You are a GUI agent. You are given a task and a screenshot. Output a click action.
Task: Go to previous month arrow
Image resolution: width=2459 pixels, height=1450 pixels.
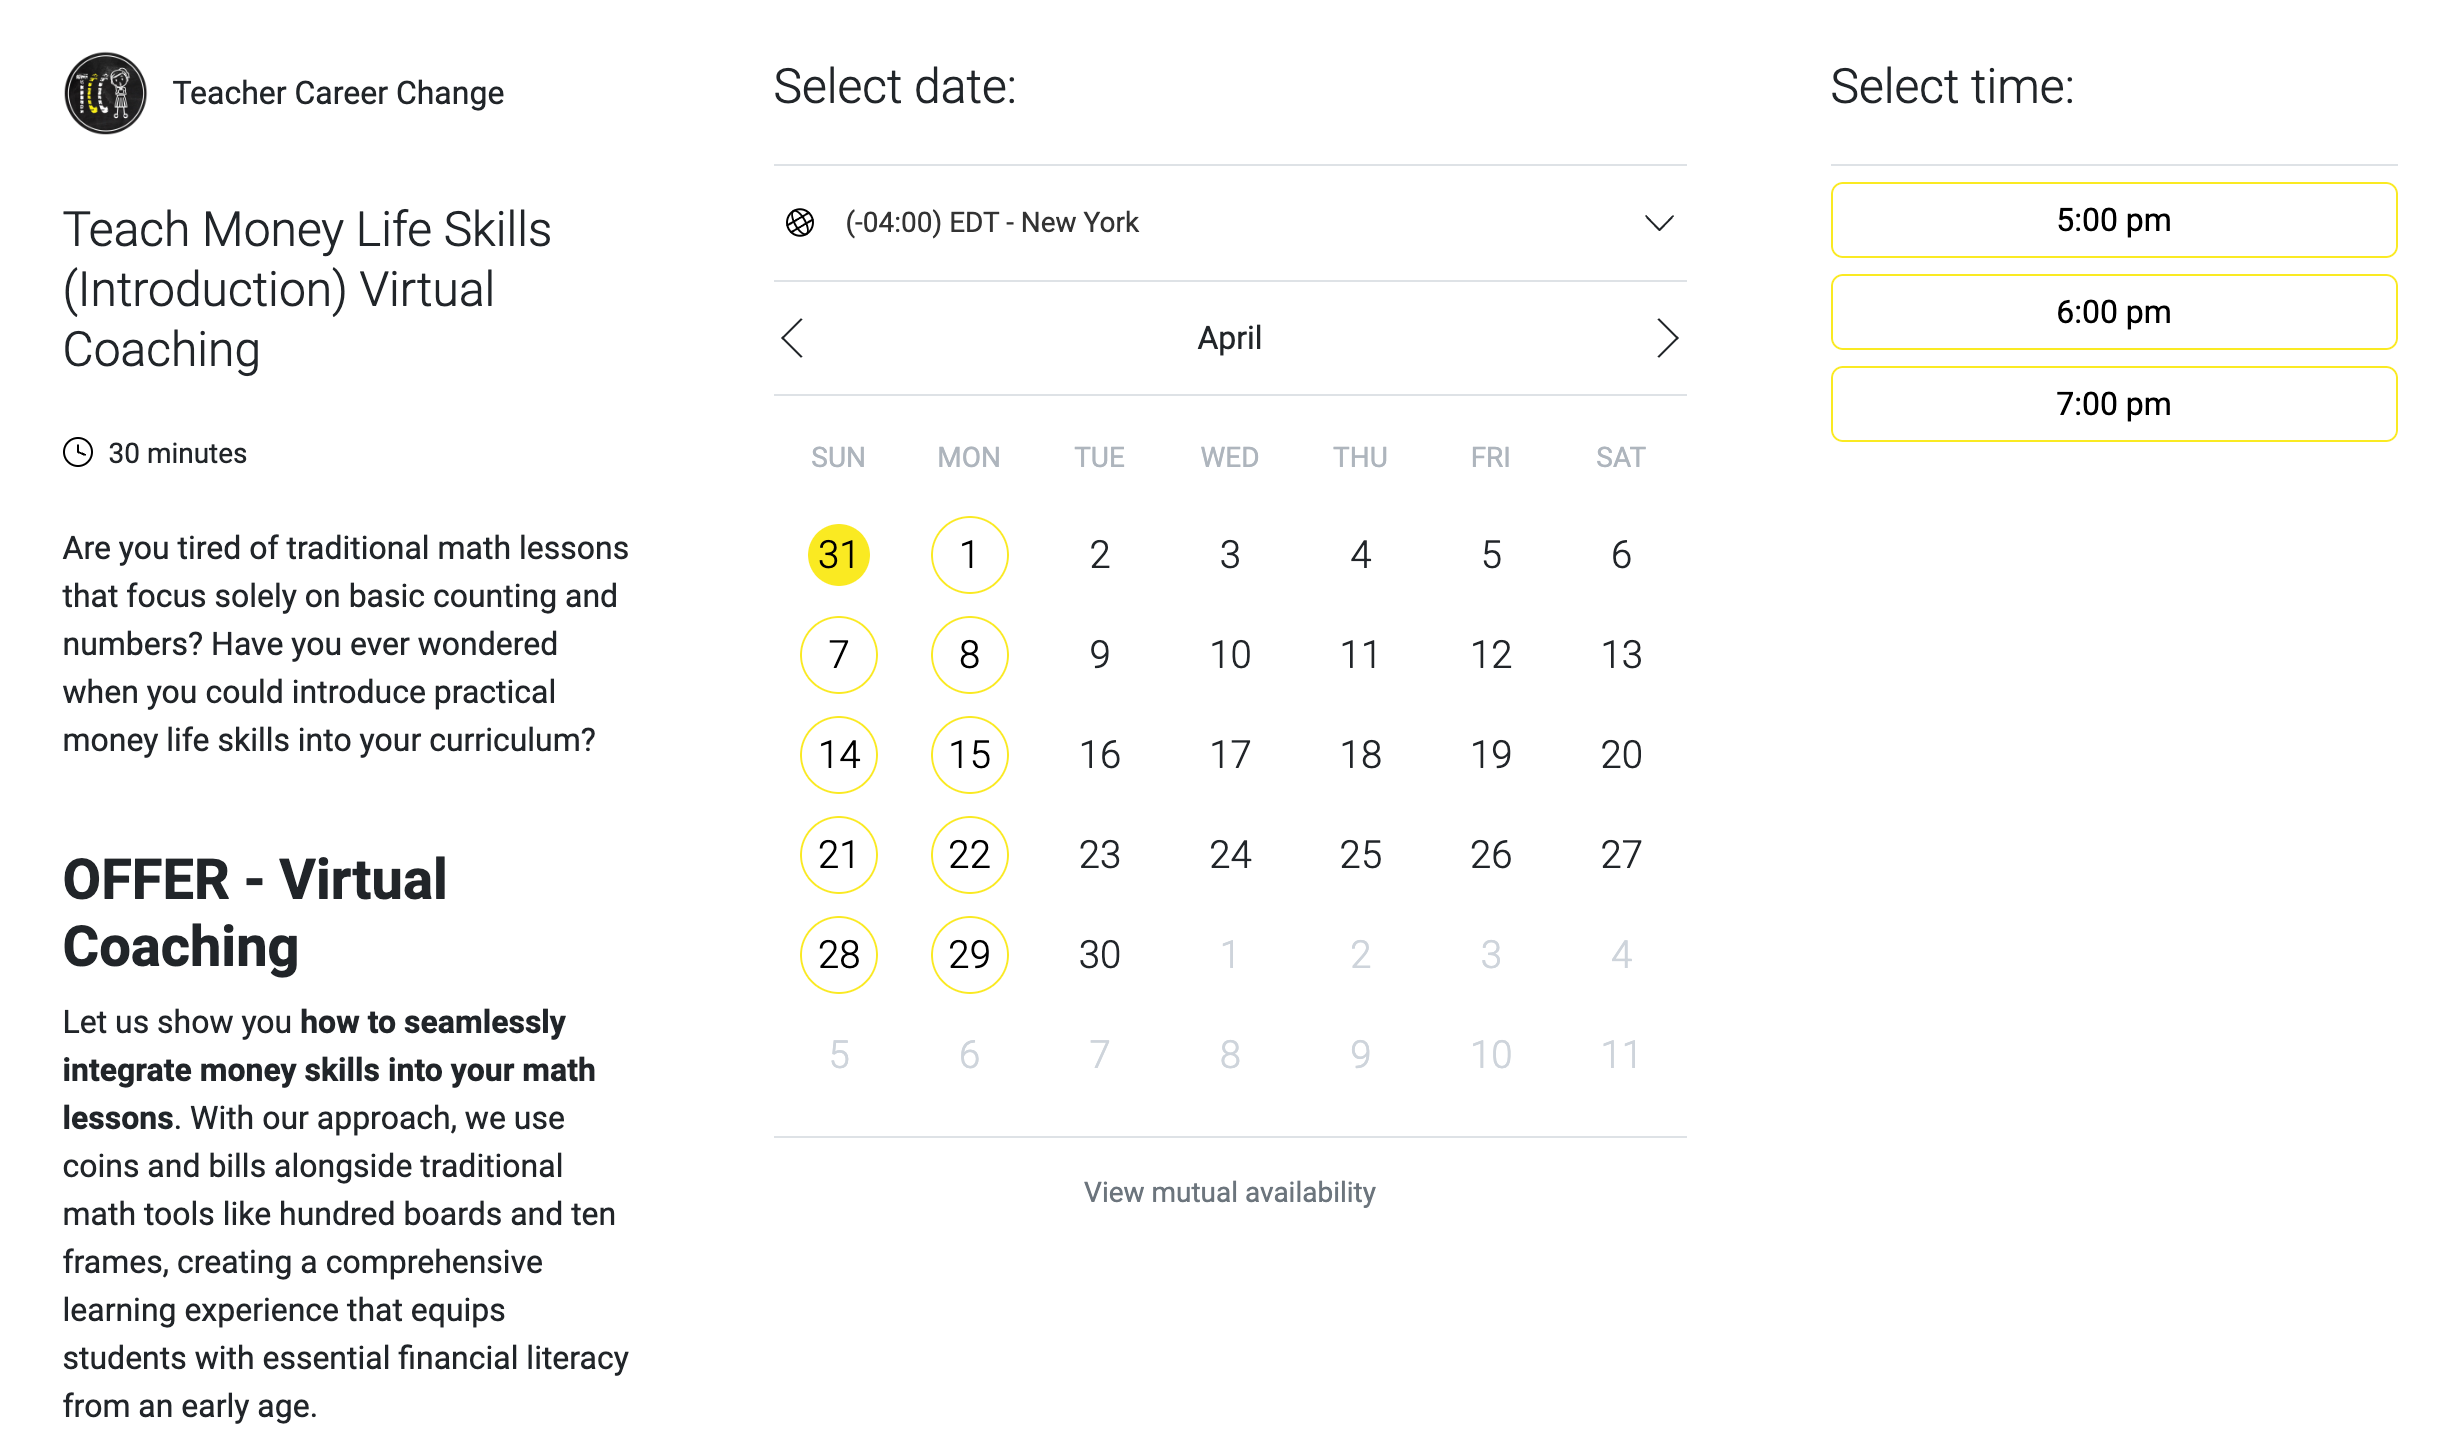[792, 338]
